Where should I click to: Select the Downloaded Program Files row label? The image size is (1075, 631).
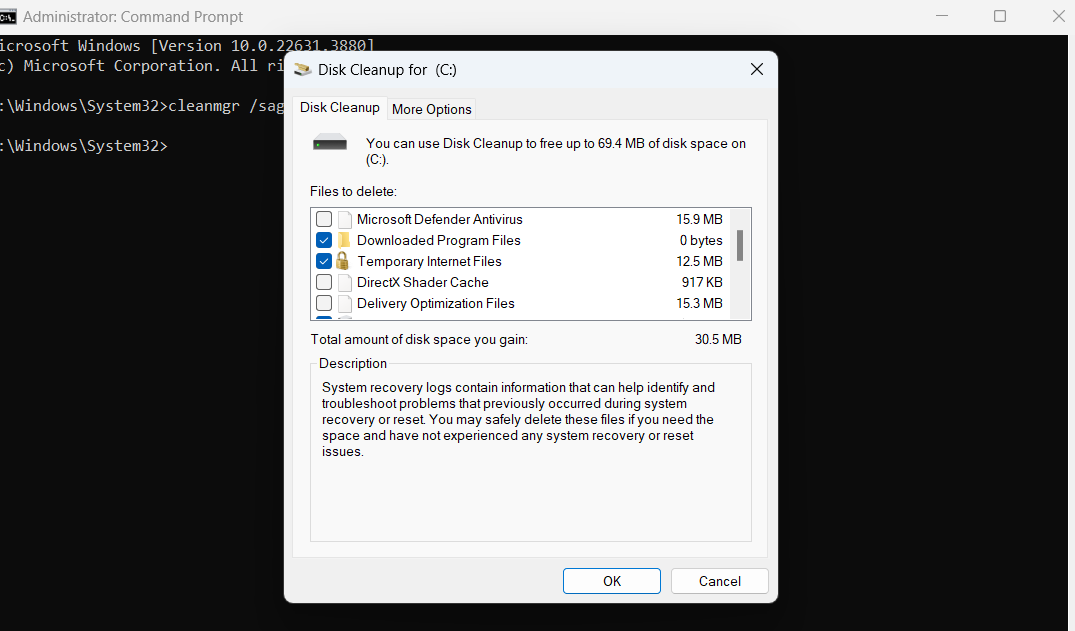tap(439, 240)
